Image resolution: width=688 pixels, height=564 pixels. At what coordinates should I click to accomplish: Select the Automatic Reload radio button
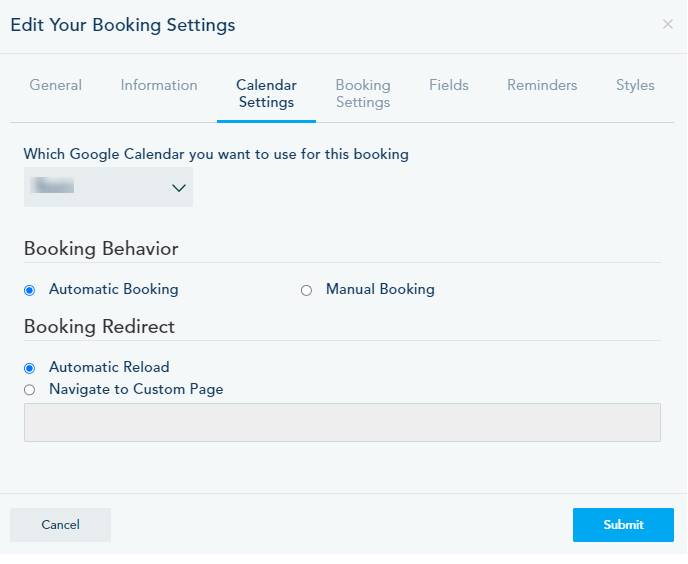point(29,368)
